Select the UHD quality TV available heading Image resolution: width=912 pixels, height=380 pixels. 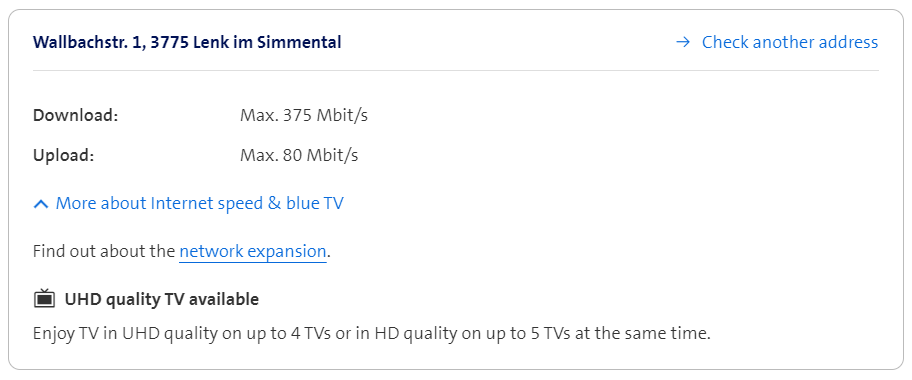click(x=162, y=299)
